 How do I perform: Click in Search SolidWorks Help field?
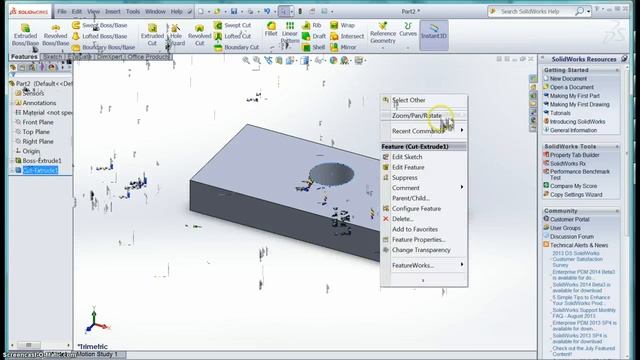[535, 11]
